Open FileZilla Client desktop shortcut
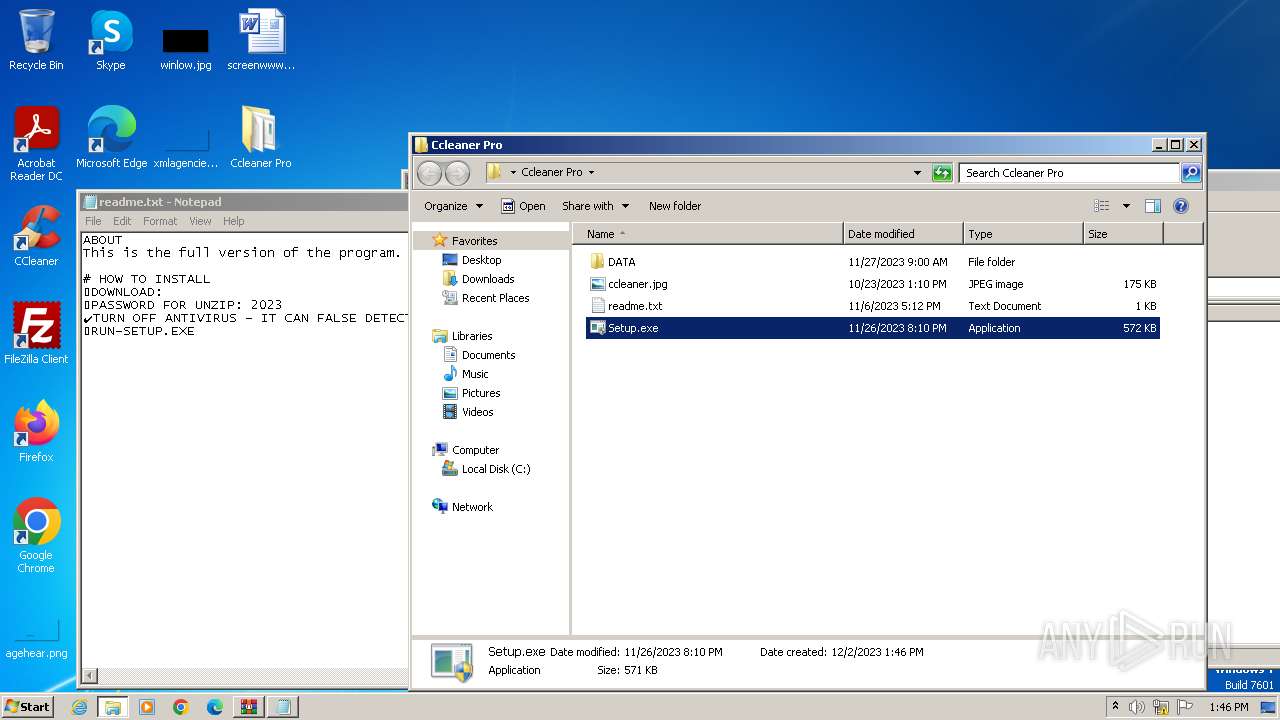 click(36, 334)
